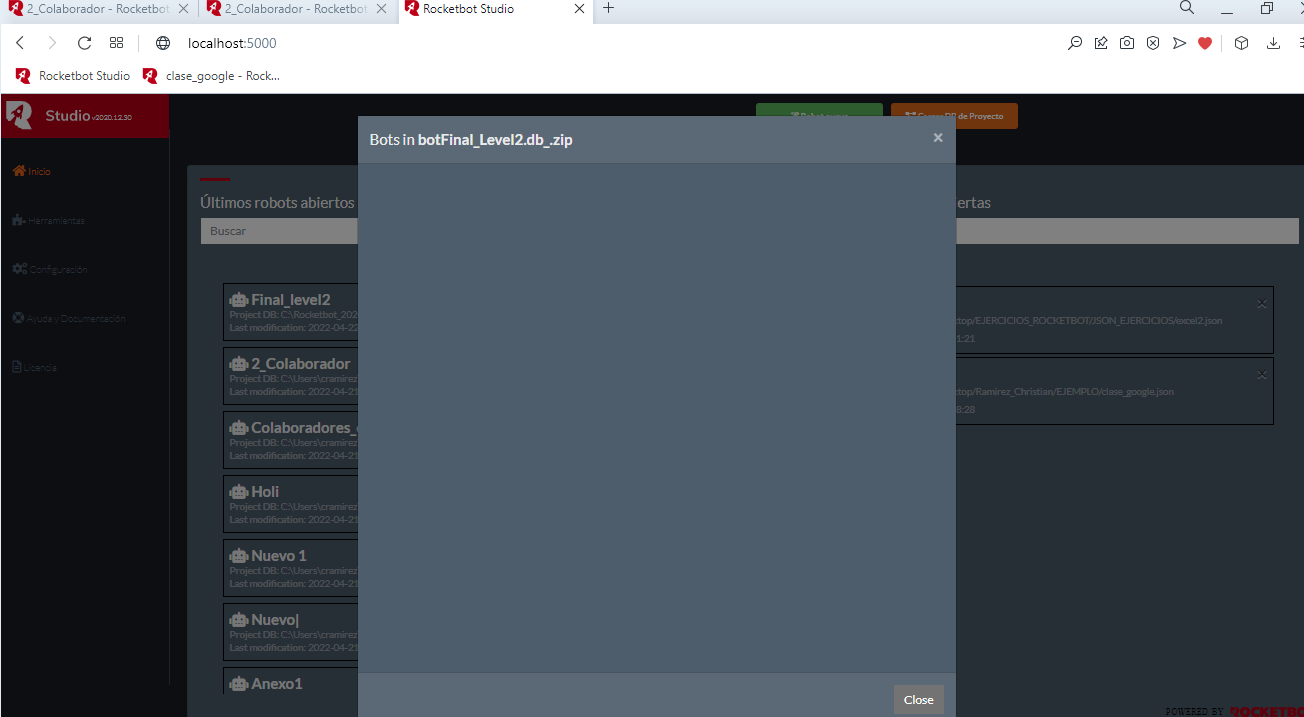Click the orange Cargar DB de Proyecto button
The image size is (1304, 717).
pos(953,116)
